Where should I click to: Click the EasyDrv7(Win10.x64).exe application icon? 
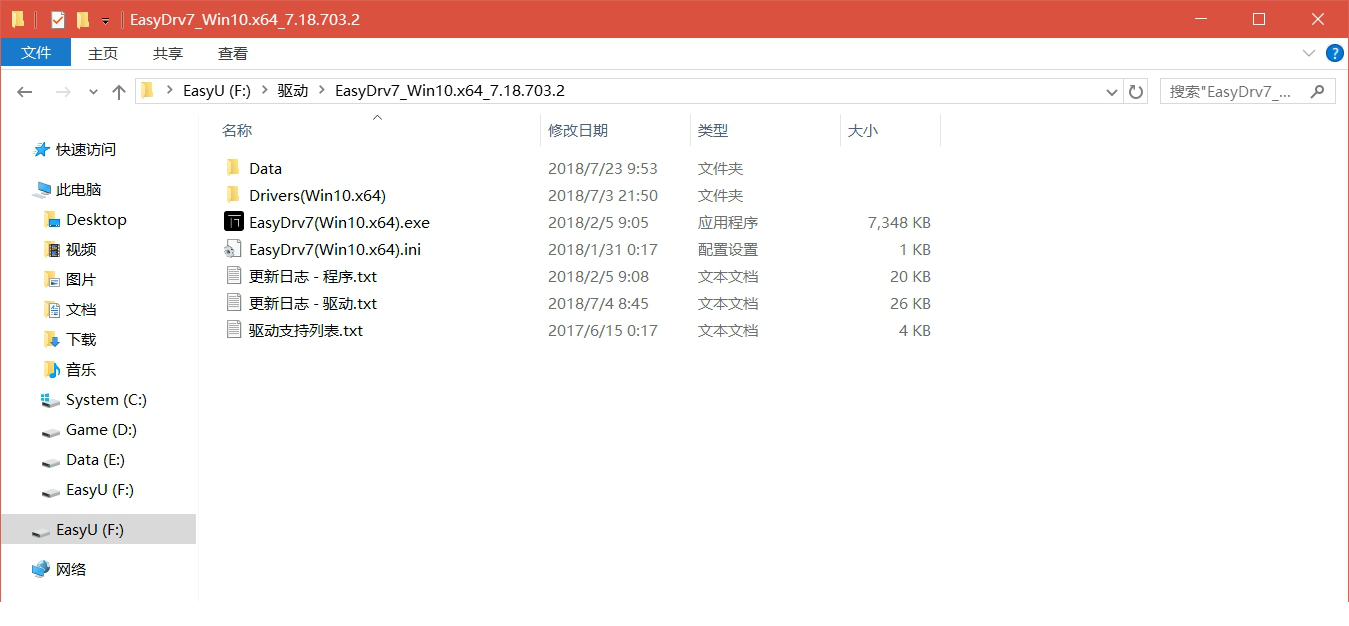click(234, 222)
